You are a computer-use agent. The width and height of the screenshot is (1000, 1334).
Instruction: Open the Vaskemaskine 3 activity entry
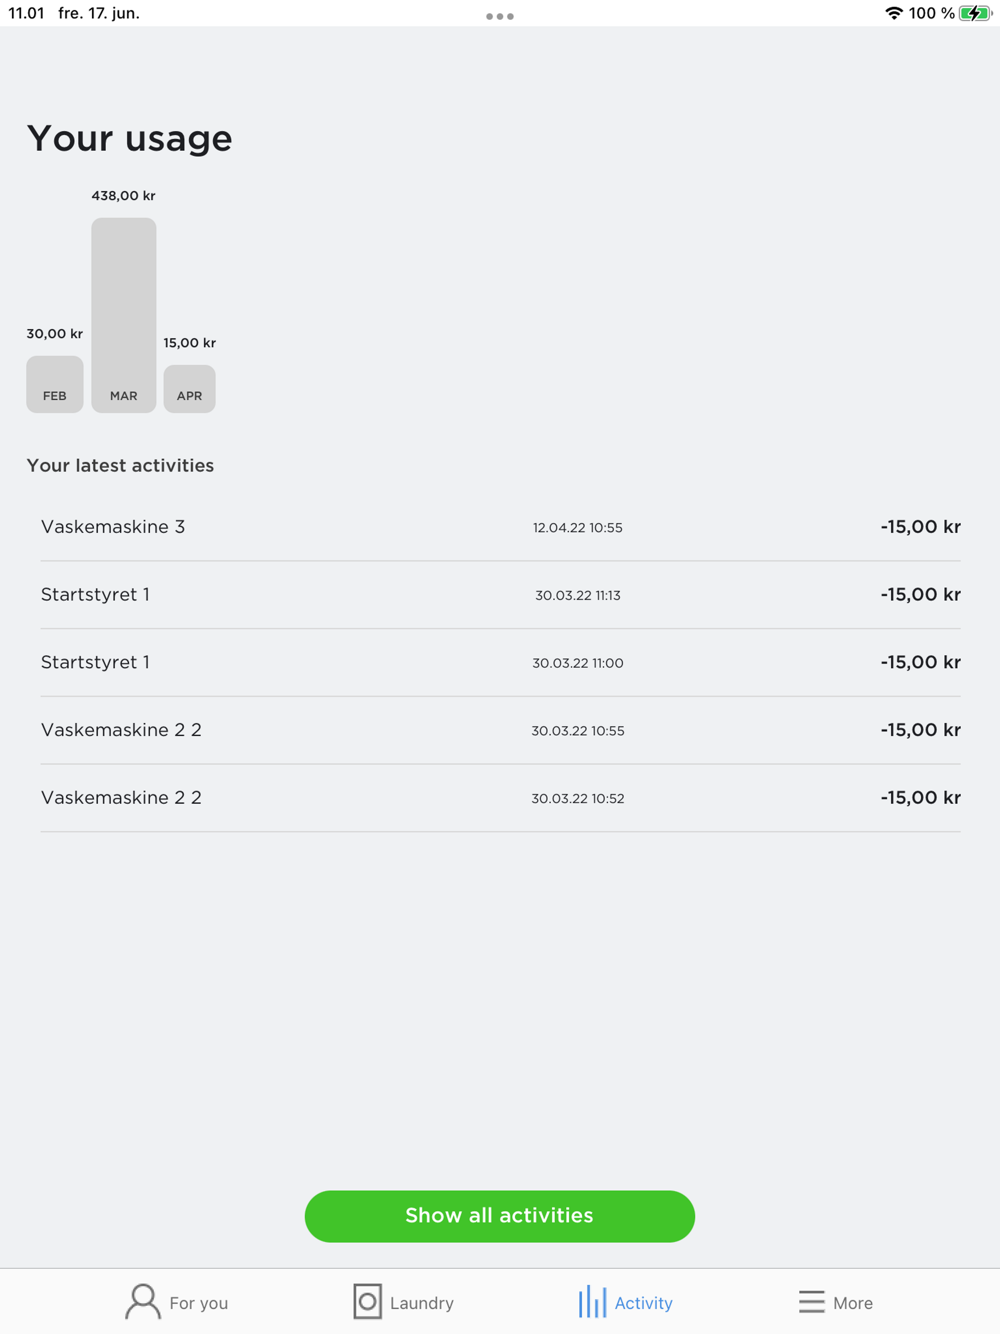[500, 527]
